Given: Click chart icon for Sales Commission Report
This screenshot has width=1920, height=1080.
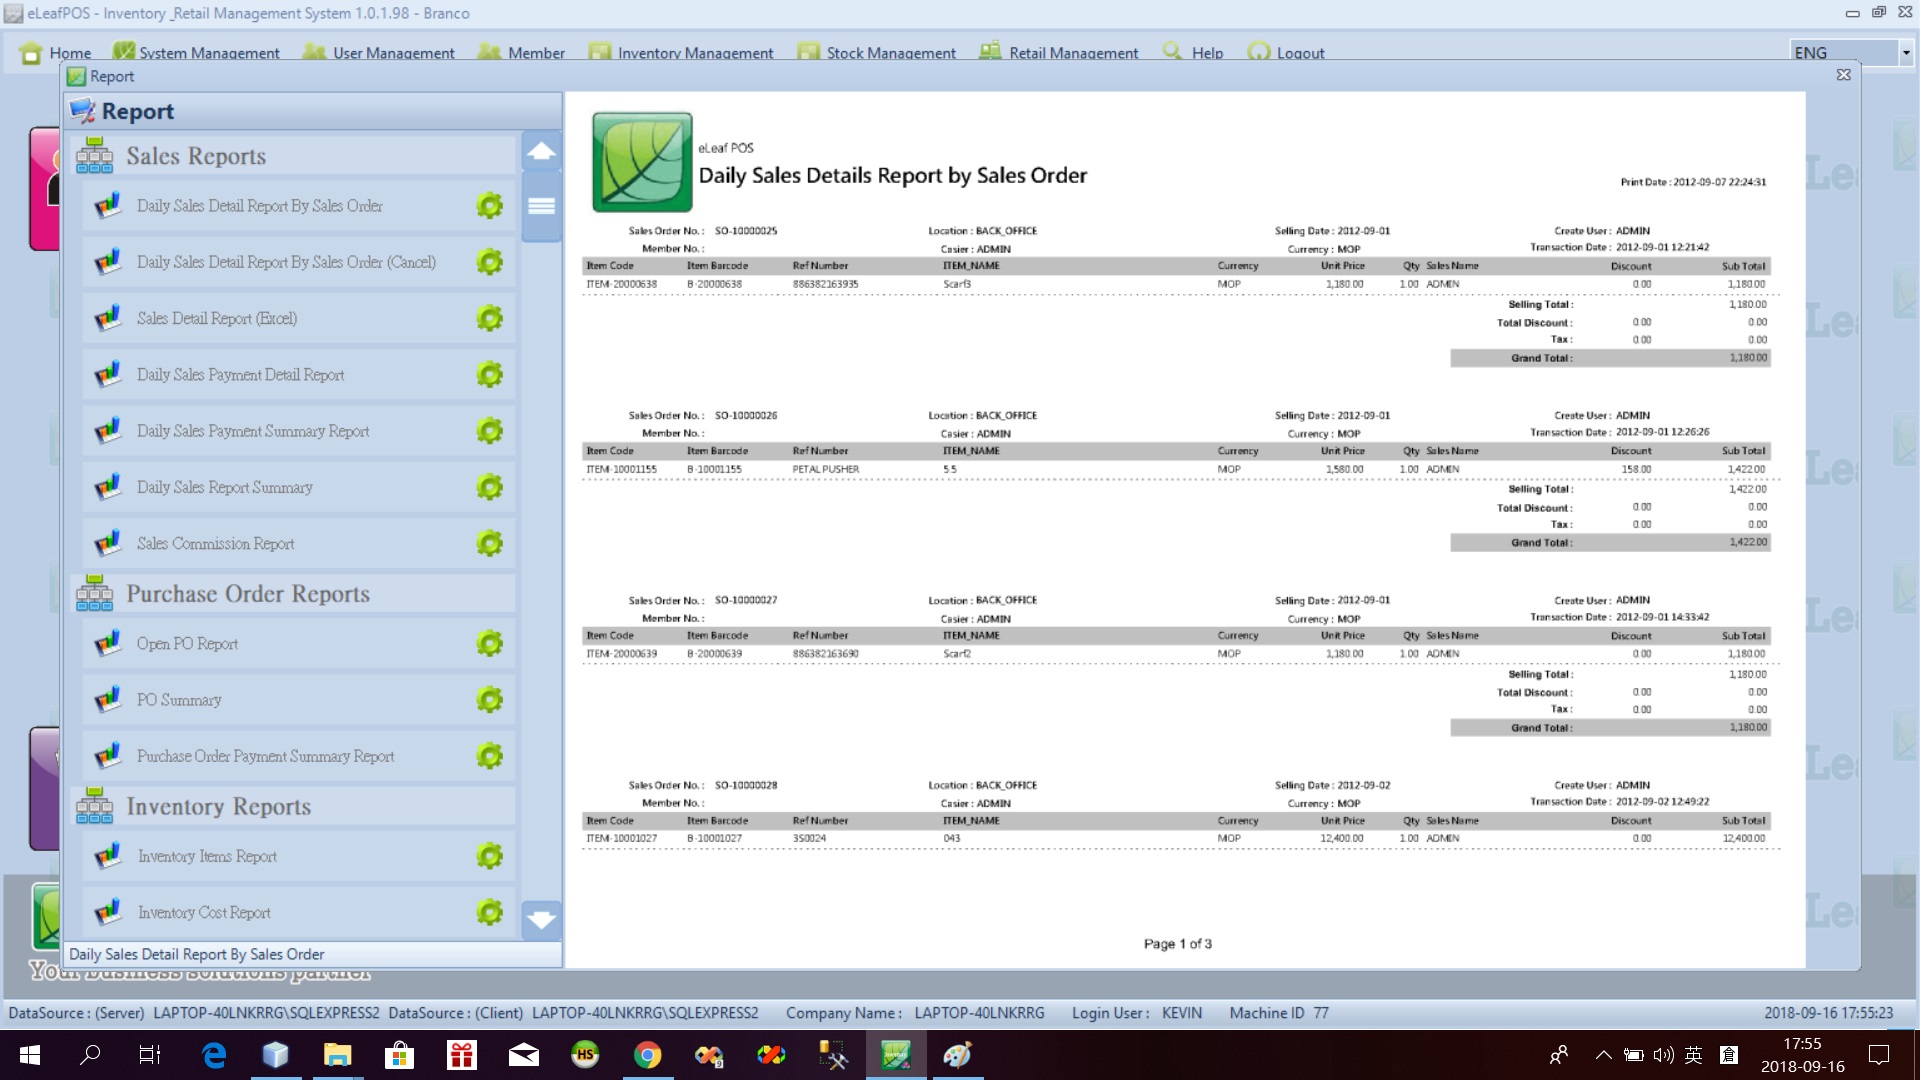Looking at the screenshot, I should pos(108,543).
